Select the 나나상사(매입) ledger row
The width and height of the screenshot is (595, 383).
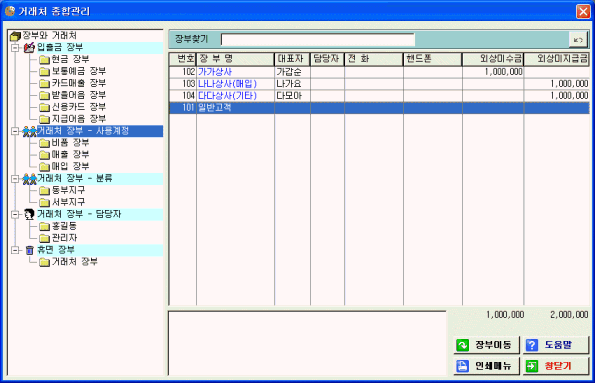pos(379,84)
